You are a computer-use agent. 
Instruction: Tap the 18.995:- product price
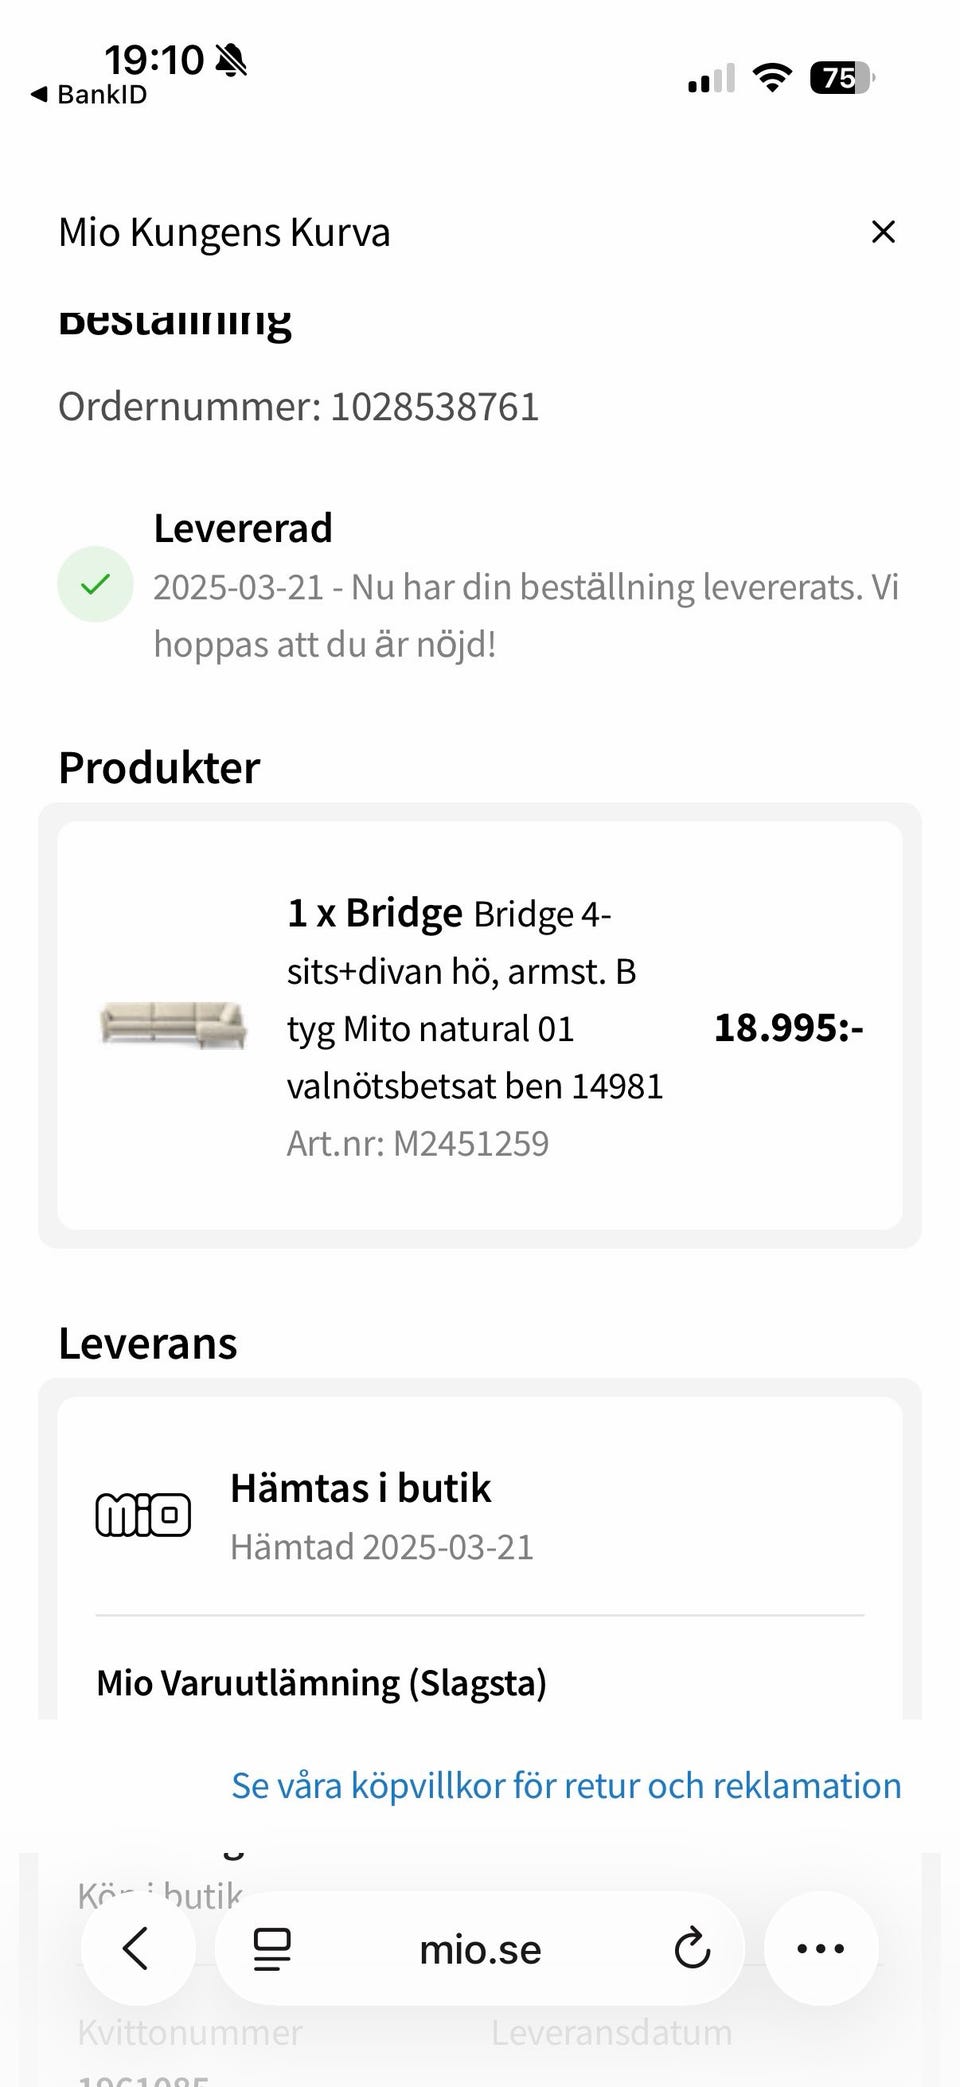click(x=788, y=1028)
